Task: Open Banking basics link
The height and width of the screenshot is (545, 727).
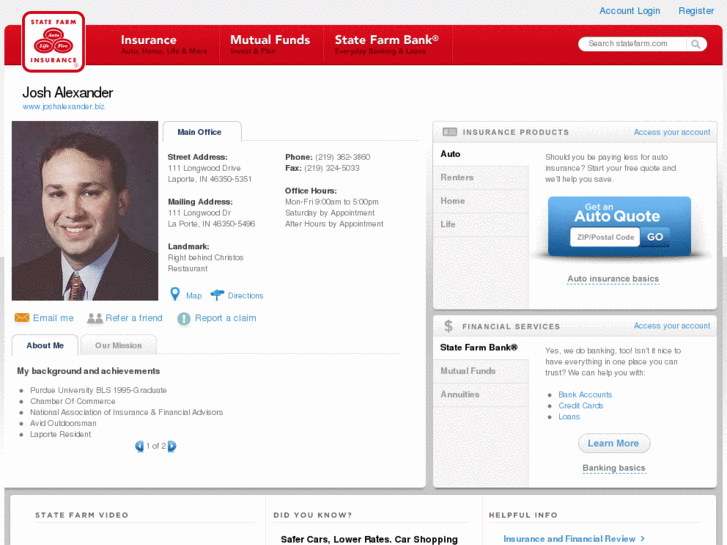Action: click(x=613, y=468)
